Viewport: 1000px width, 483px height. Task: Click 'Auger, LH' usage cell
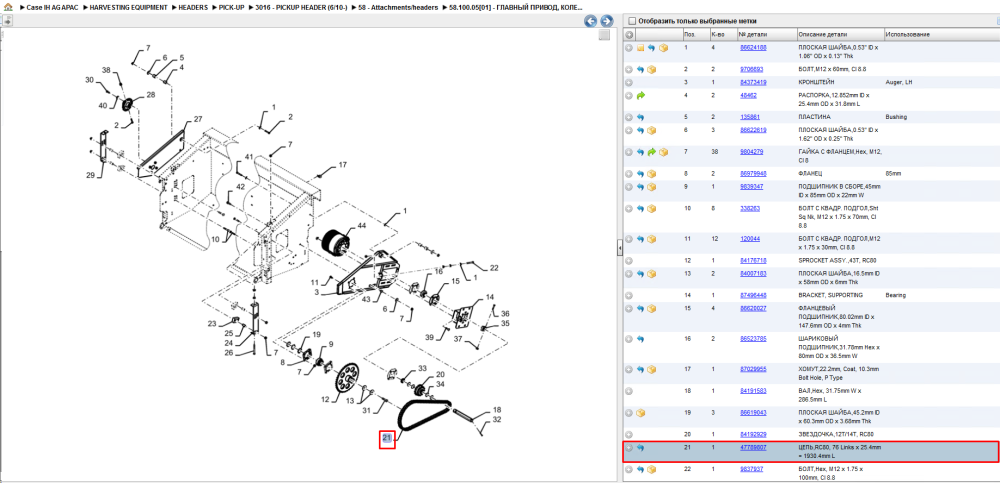pyautogui.click(x=898, y=82)
